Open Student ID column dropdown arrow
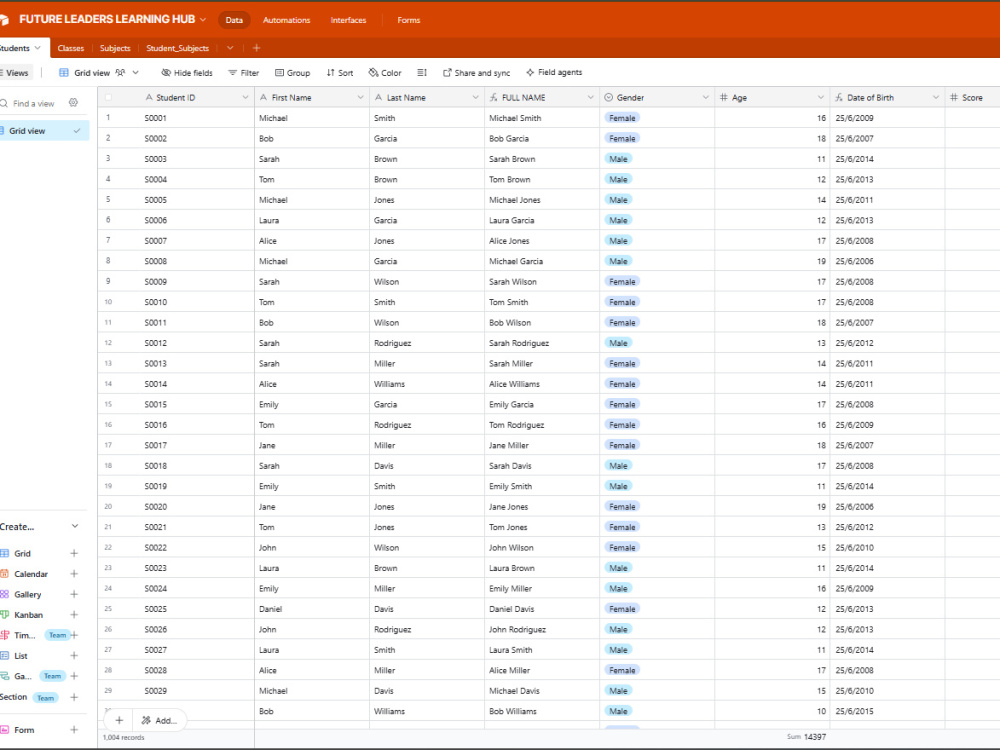 tap(245, 98)
